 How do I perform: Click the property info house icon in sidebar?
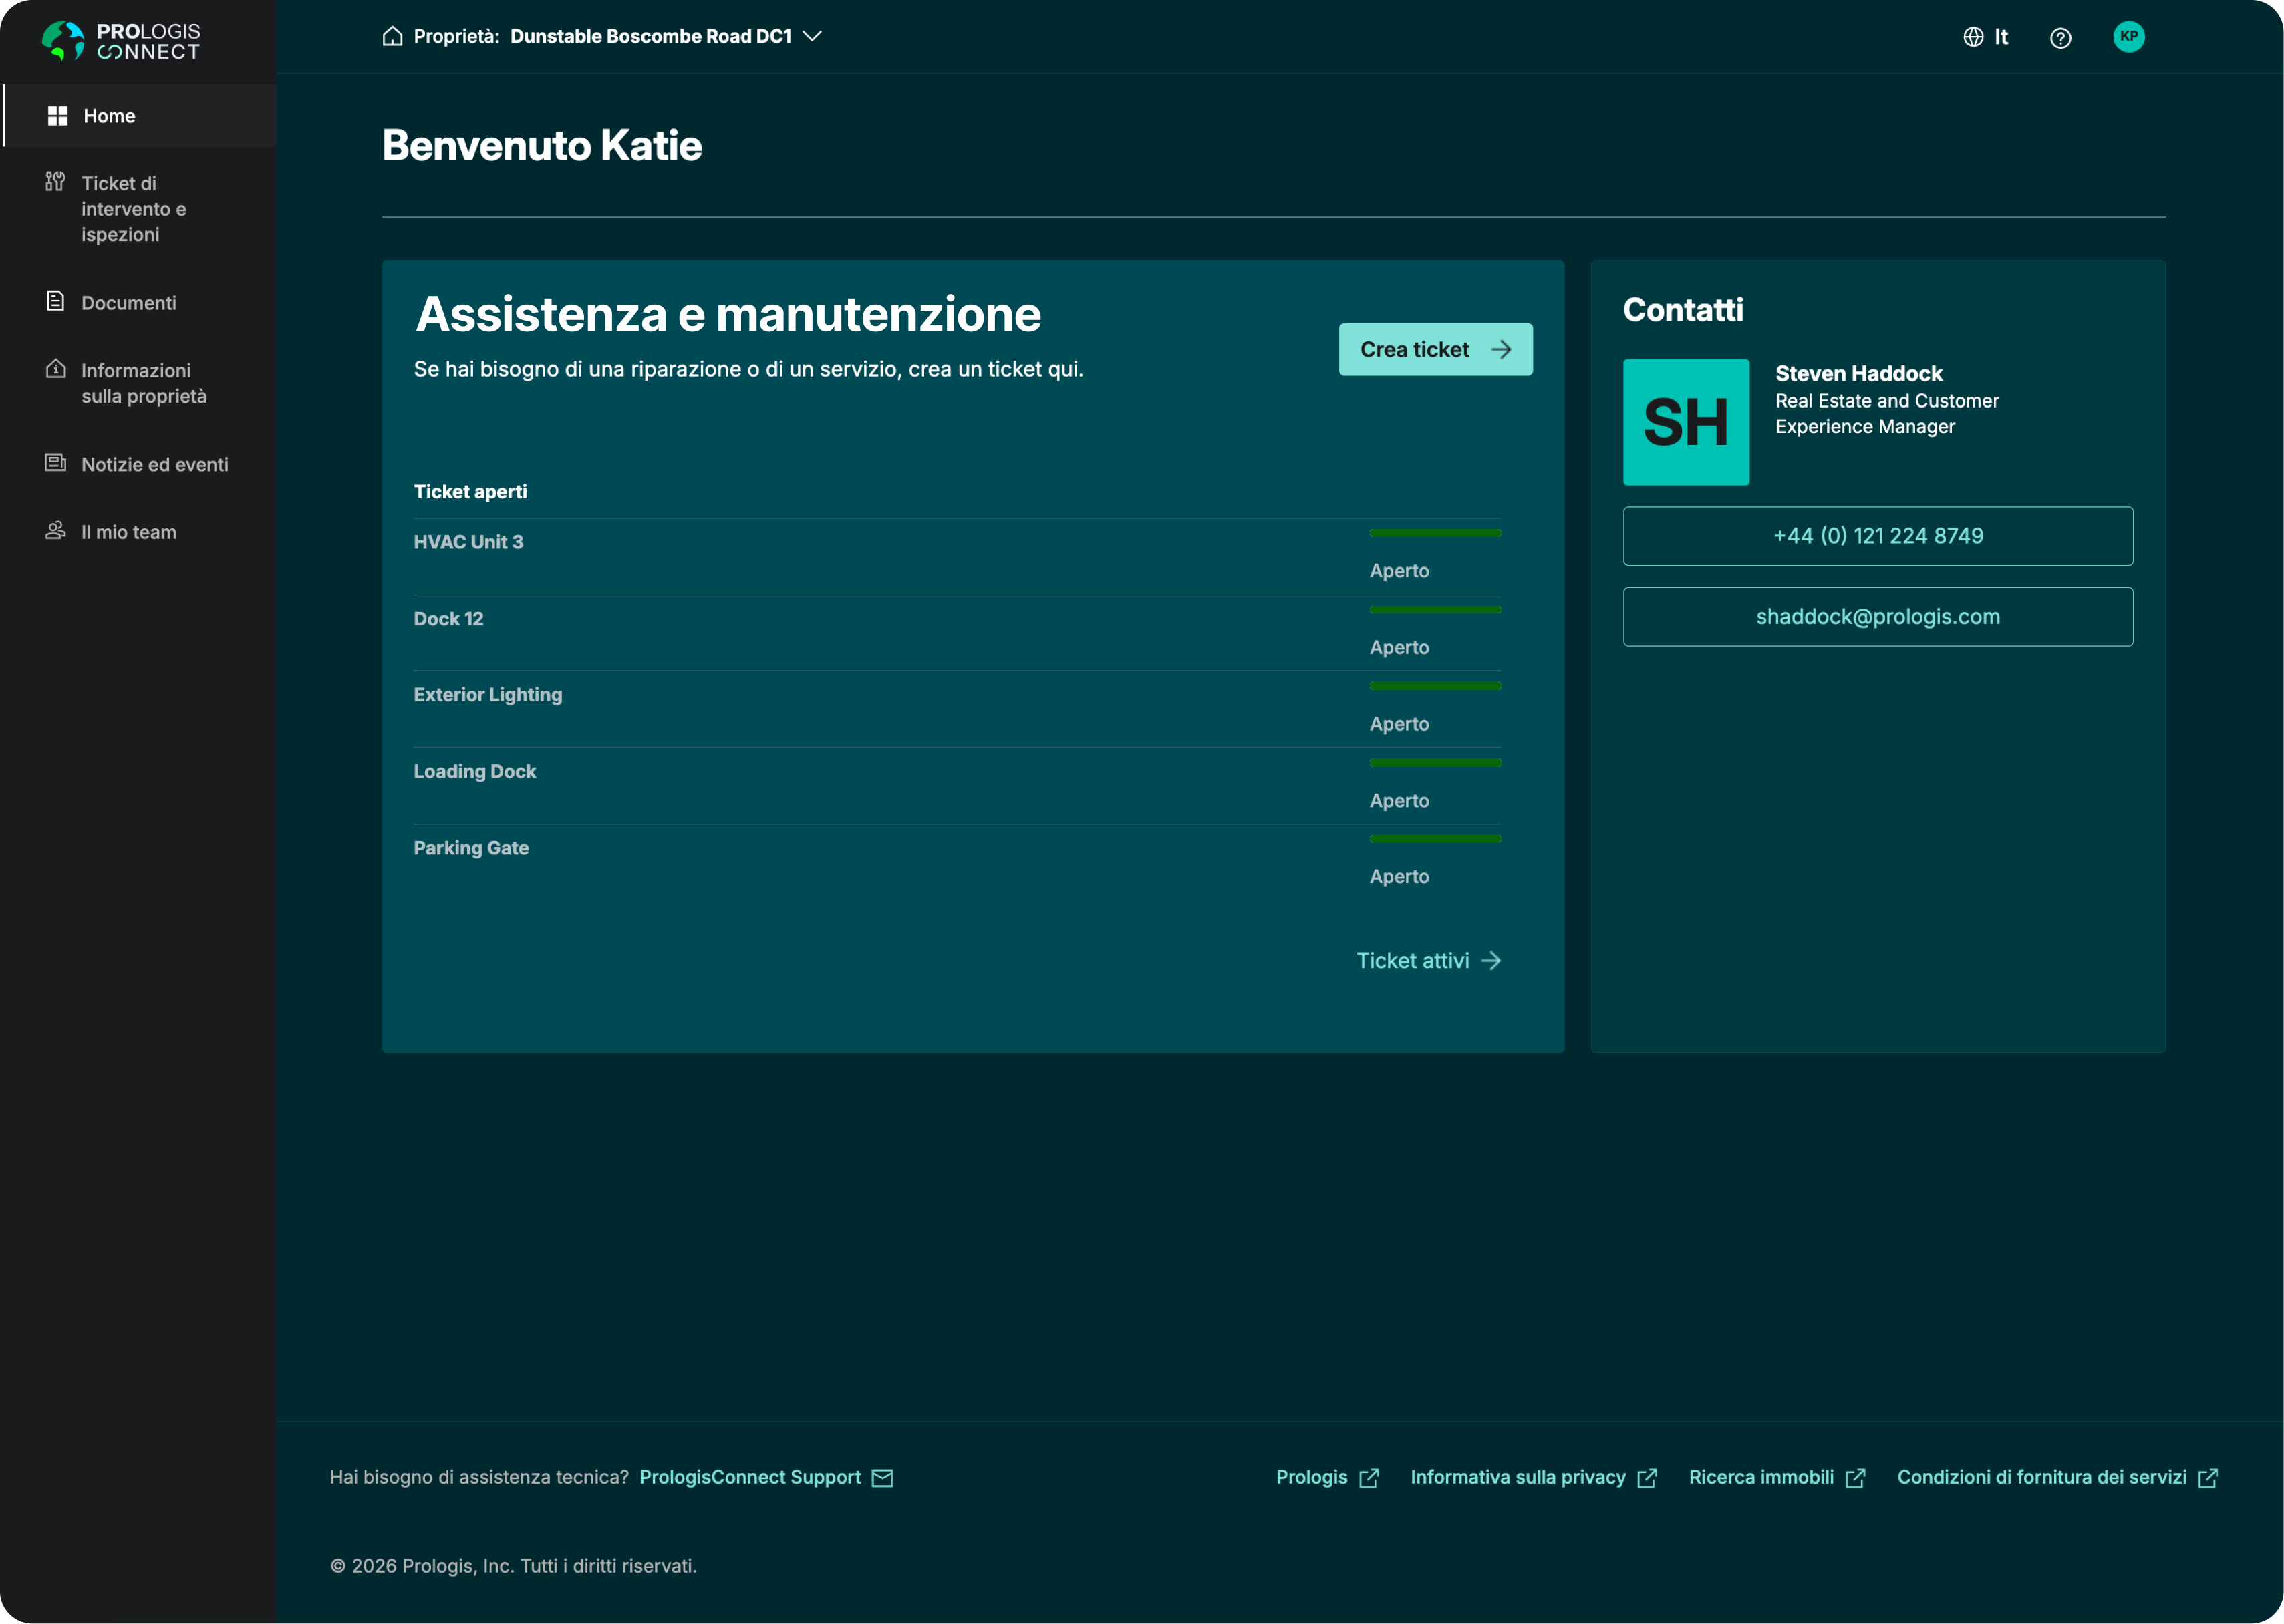point(56,369)
